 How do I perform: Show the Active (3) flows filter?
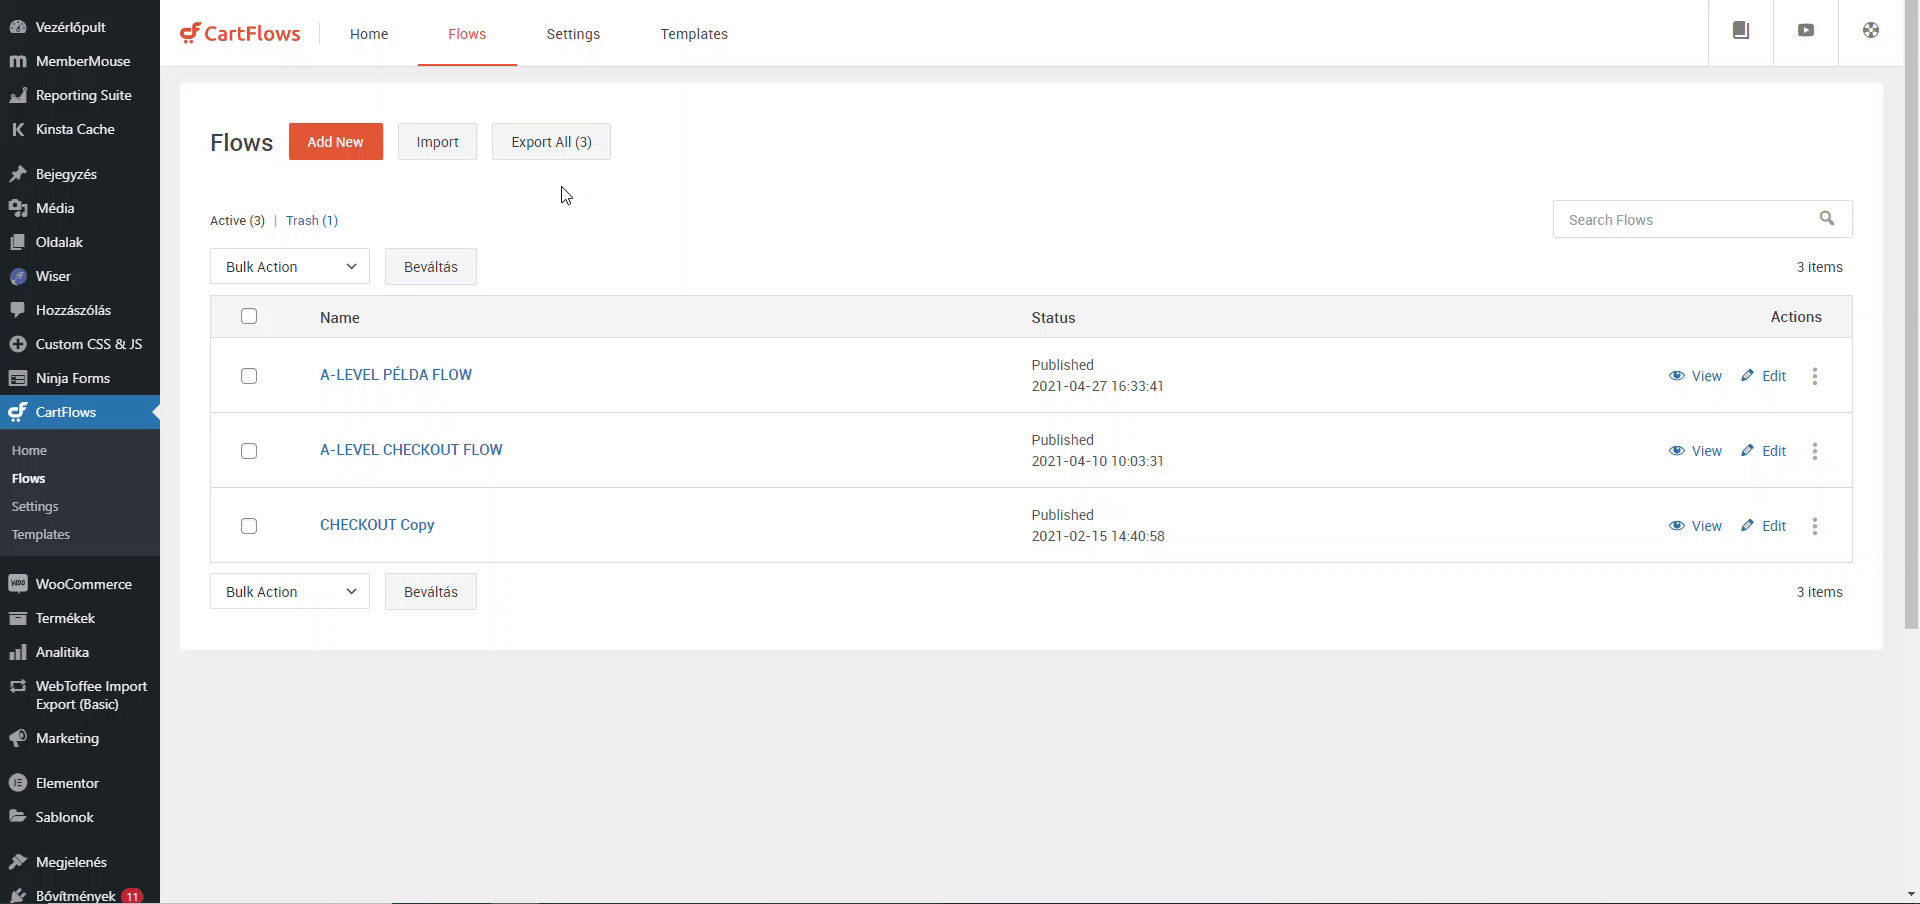coord(237,220)
